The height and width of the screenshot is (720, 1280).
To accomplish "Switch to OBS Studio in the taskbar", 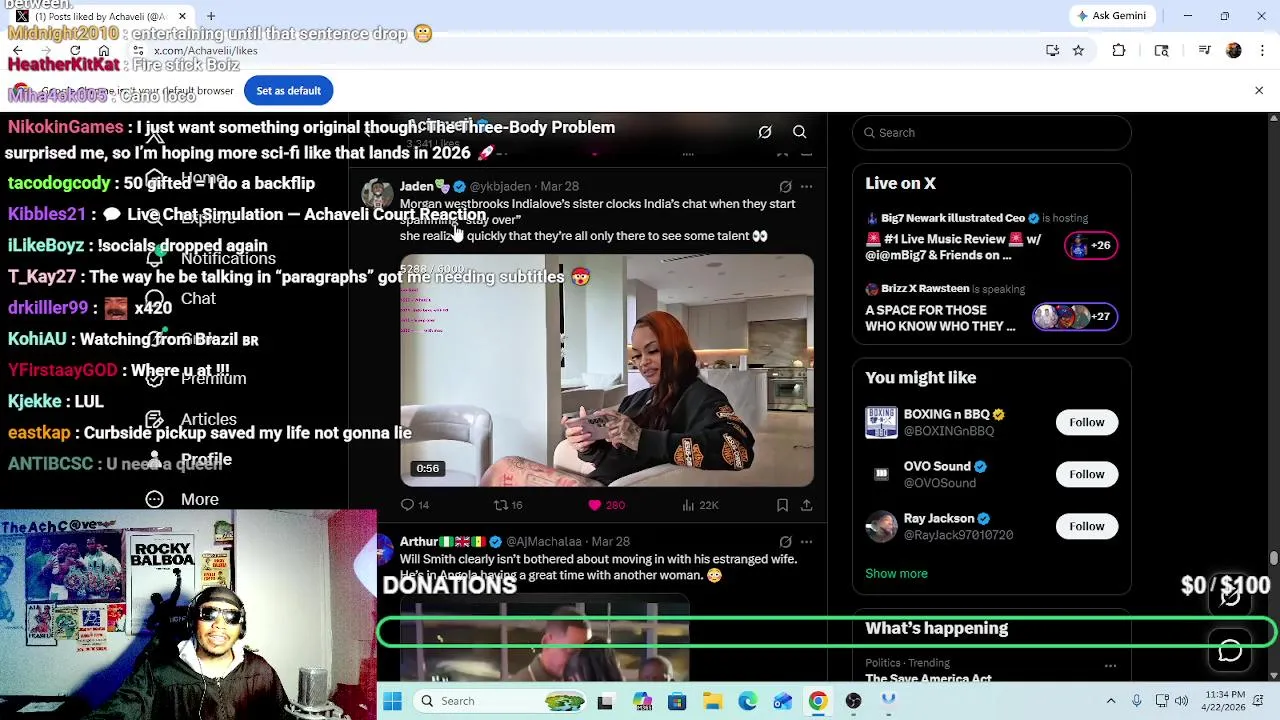I will pos(853,701).
